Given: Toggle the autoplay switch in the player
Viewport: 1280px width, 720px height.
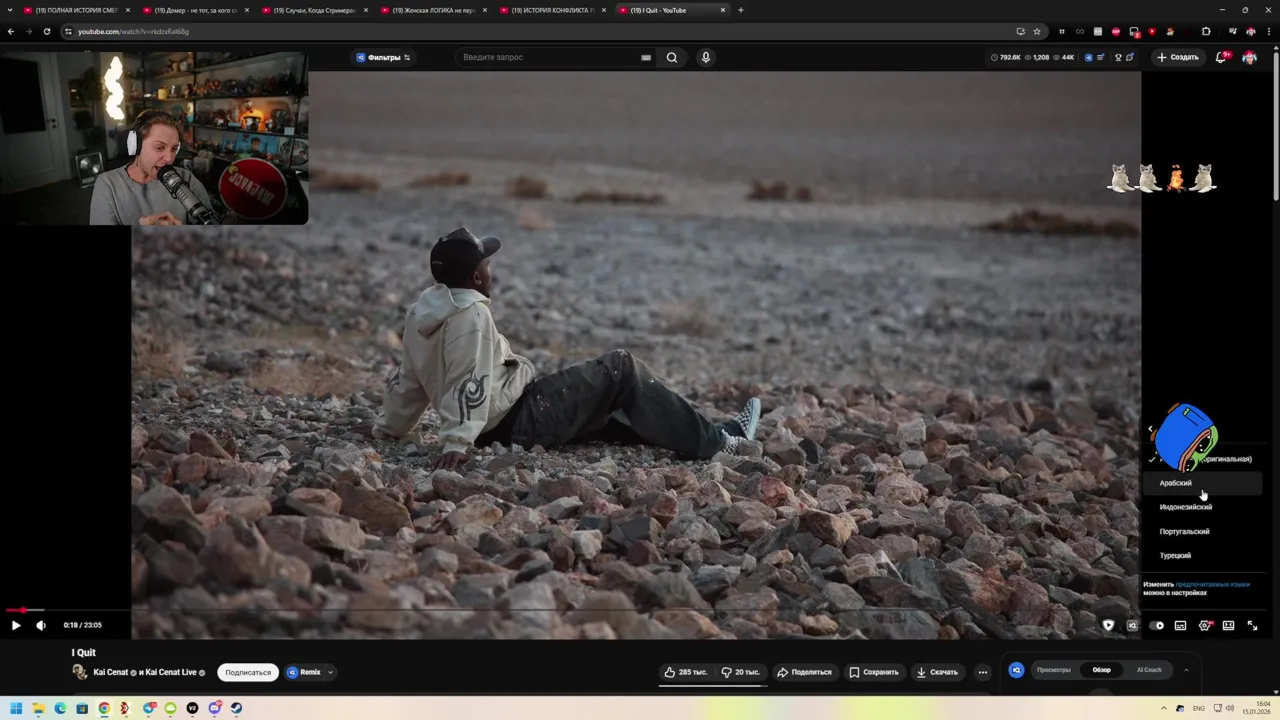Looking at the screenshot, I should (1157, 625).
